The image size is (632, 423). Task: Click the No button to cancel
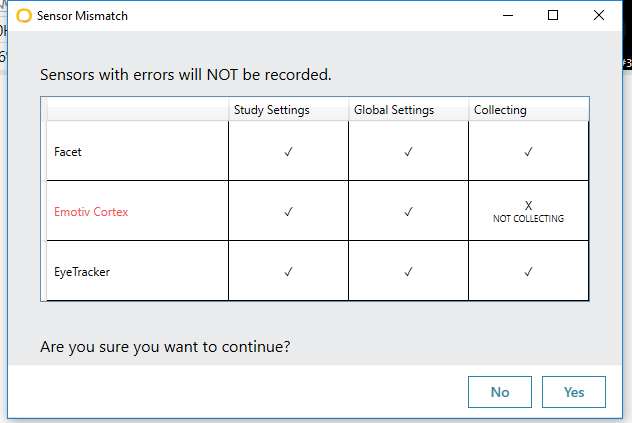click(500, 392)
